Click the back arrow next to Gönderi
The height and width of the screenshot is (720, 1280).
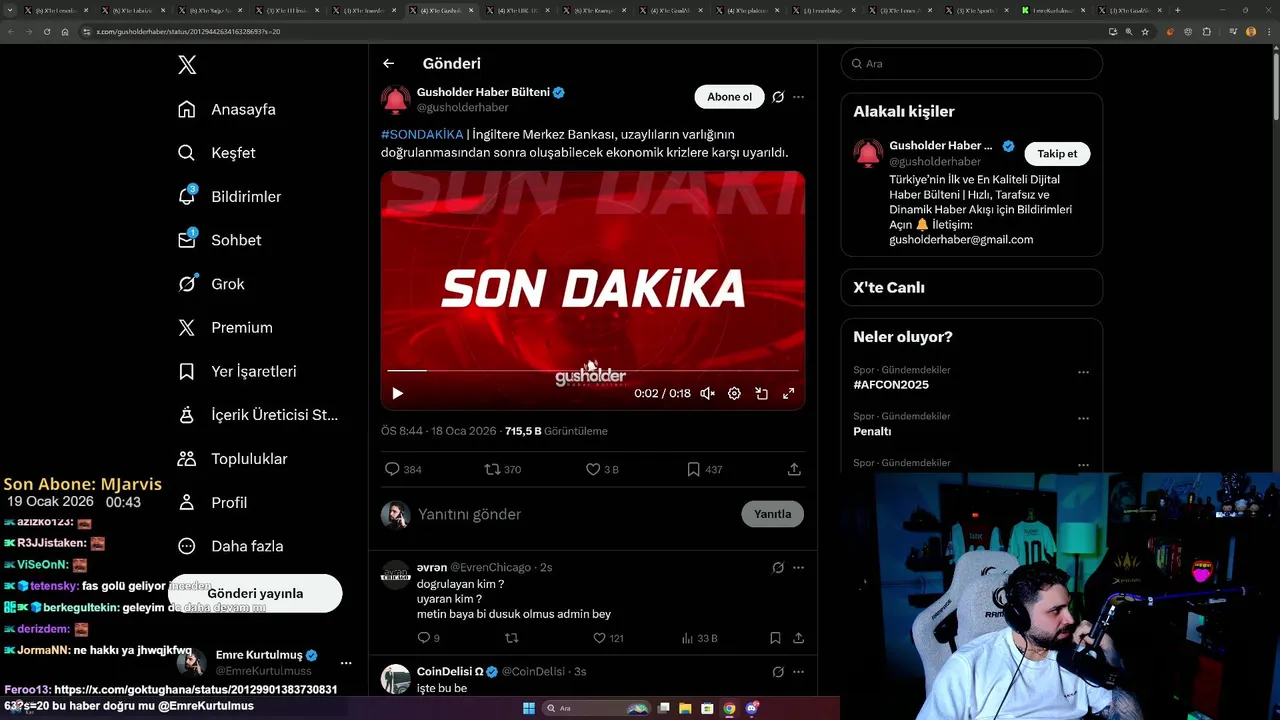pyautogui.click(x=389, y=63)
